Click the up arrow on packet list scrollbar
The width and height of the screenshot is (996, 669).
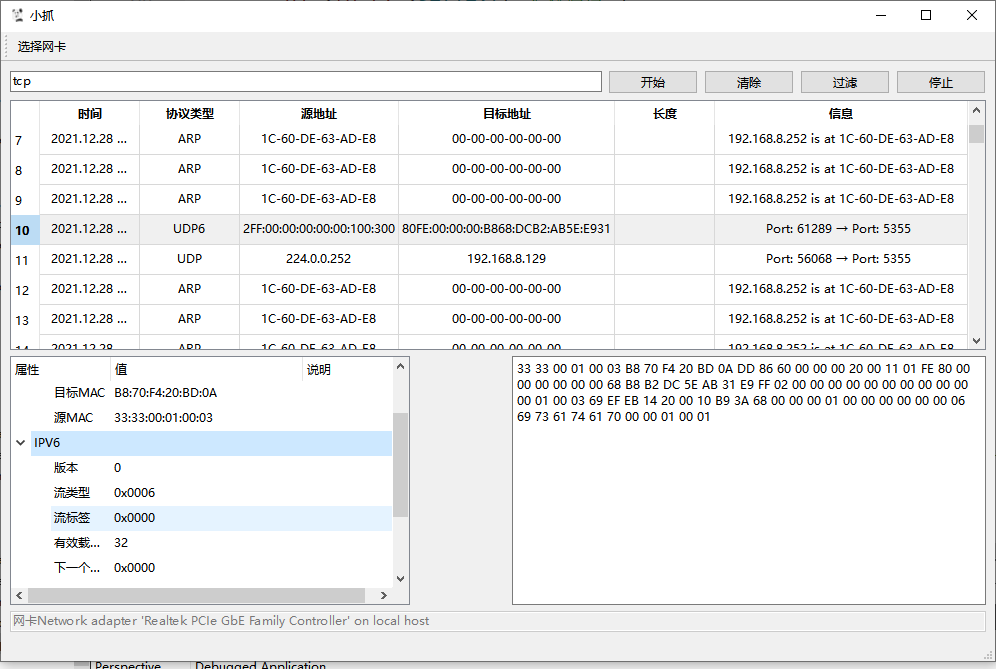pyautogui.click(x=977, y=110)
